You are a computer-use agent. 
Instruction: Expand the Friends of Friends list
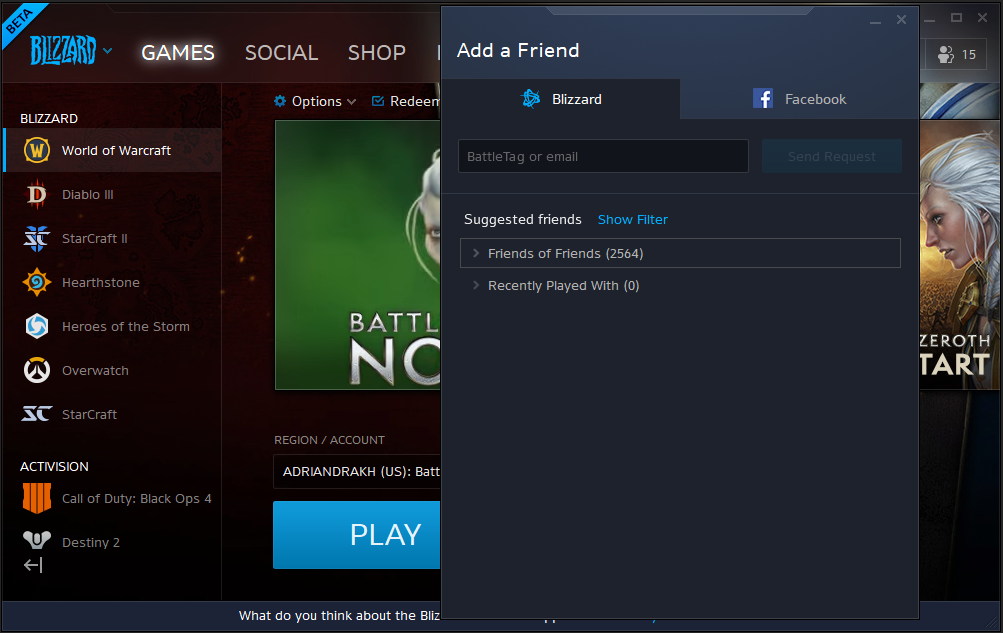[680, 253]
